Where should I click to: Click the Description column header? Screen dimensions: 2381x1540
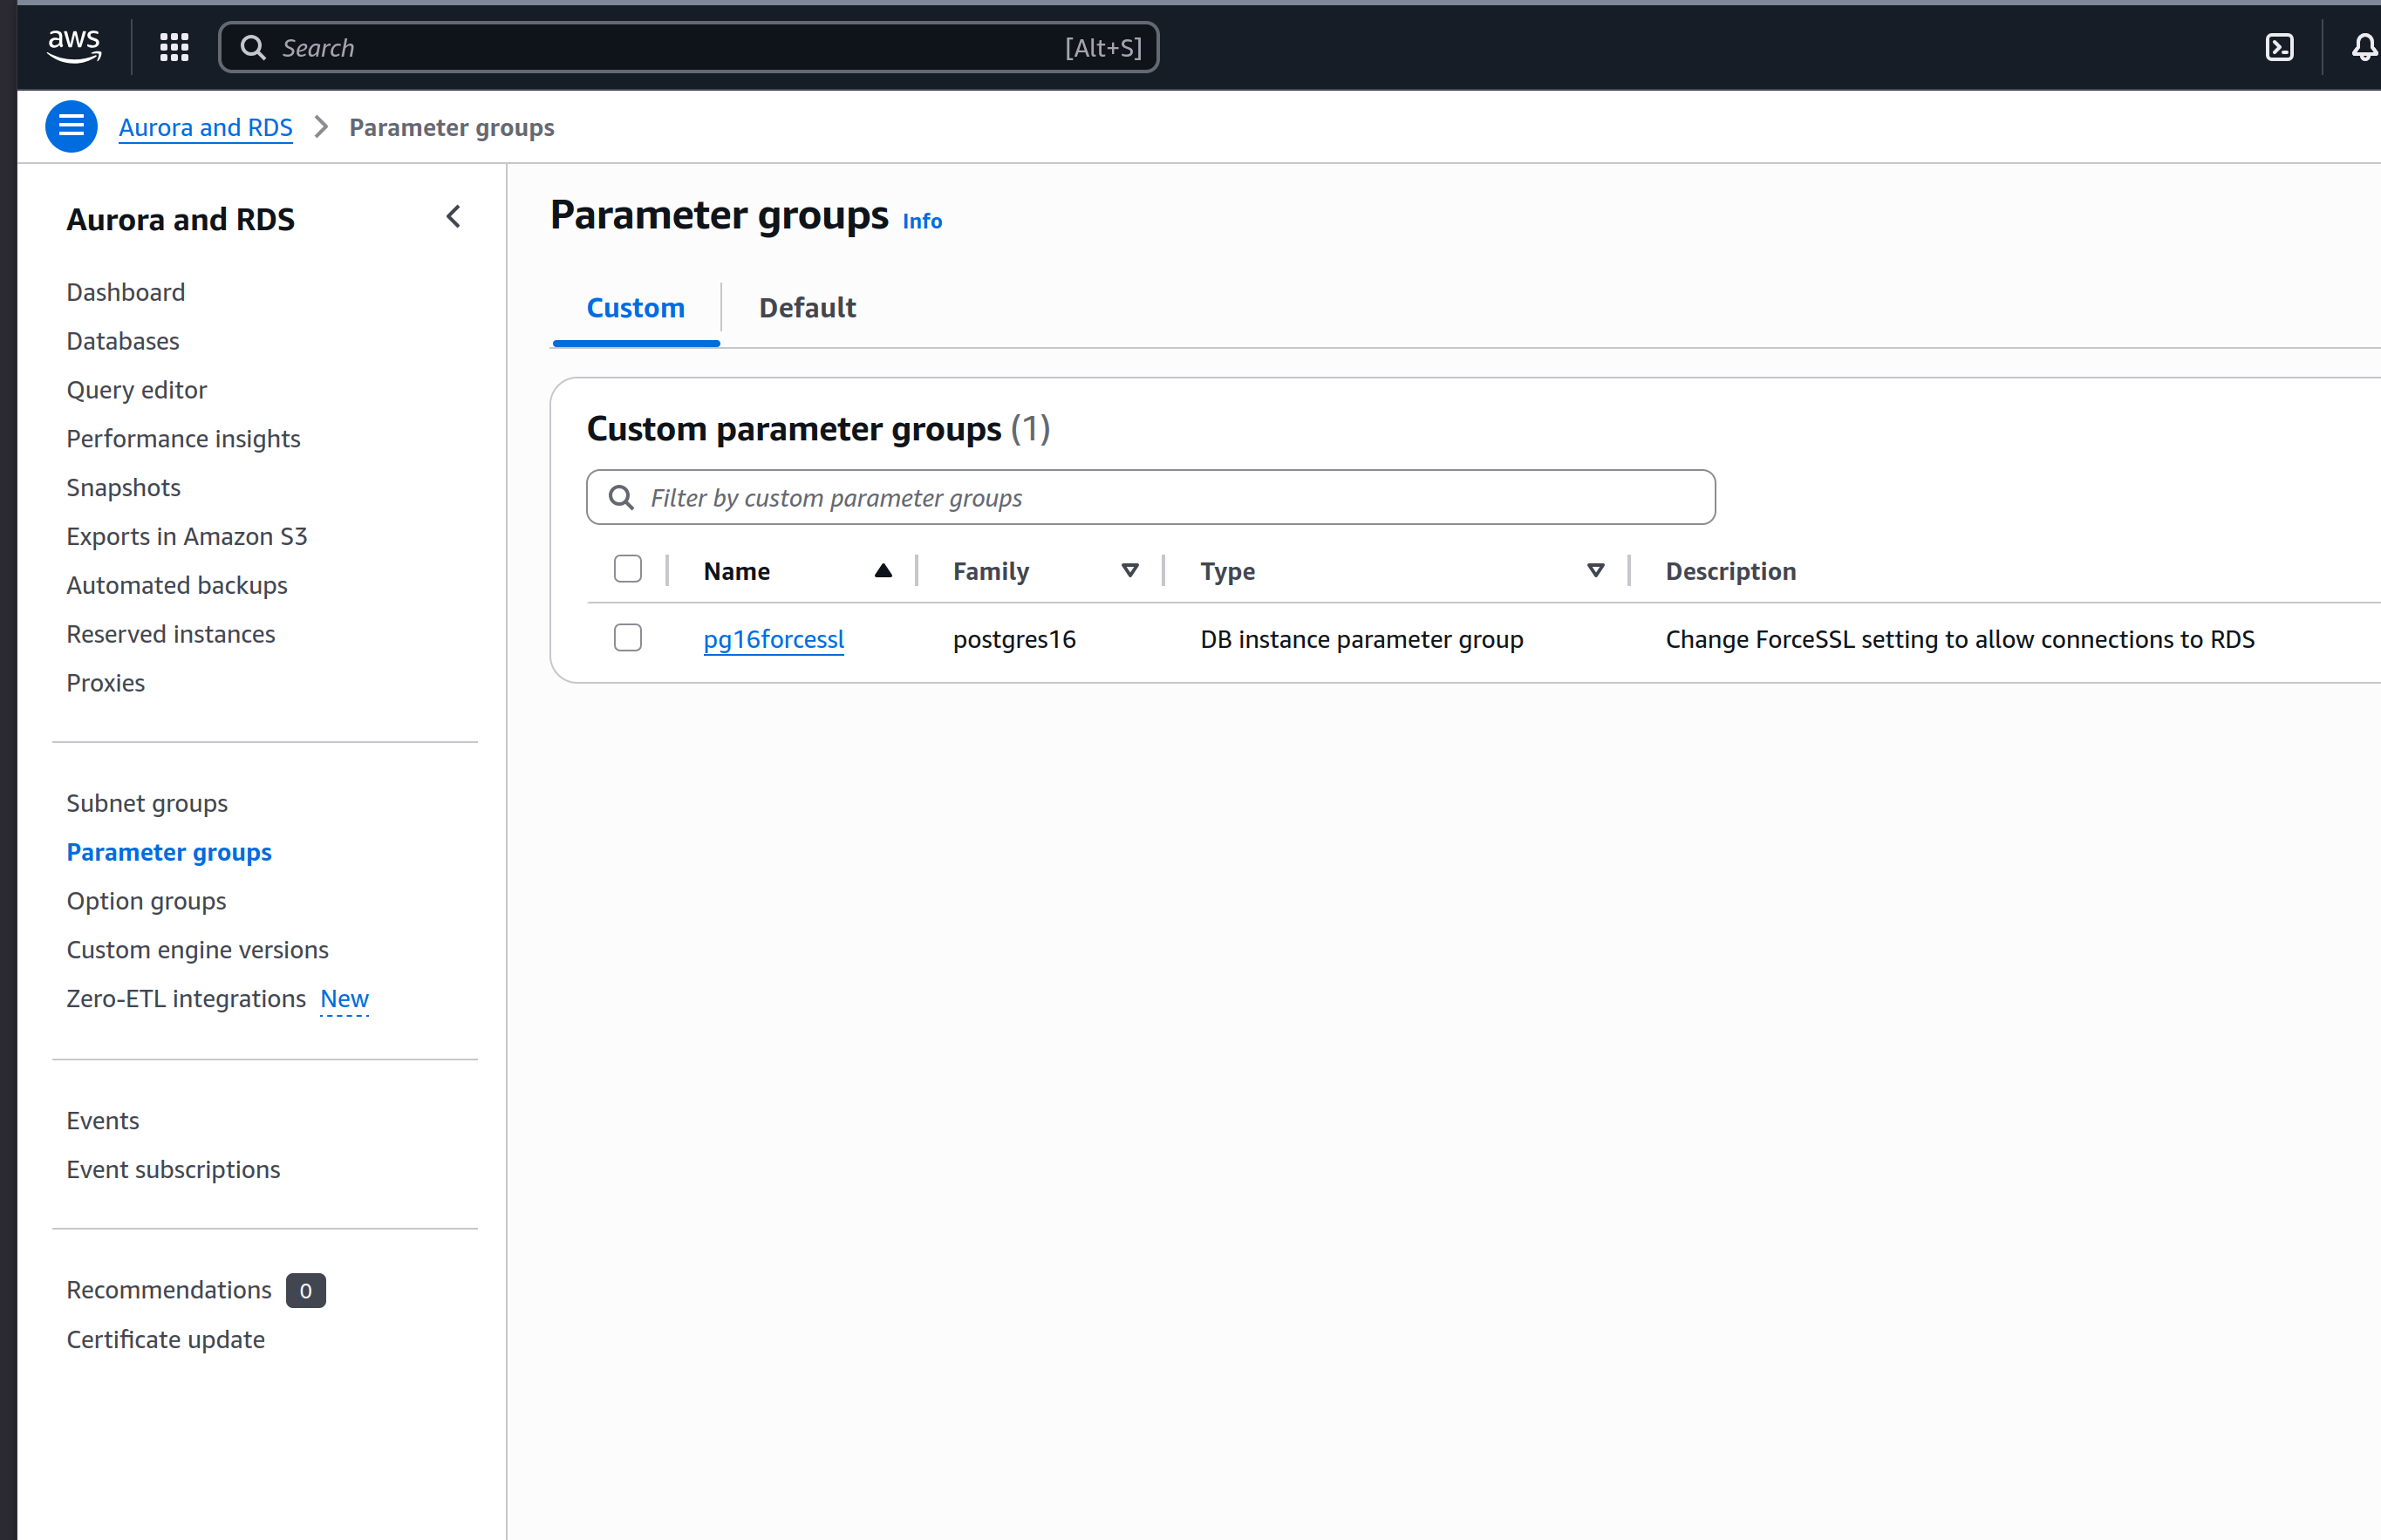[1731, 571]
